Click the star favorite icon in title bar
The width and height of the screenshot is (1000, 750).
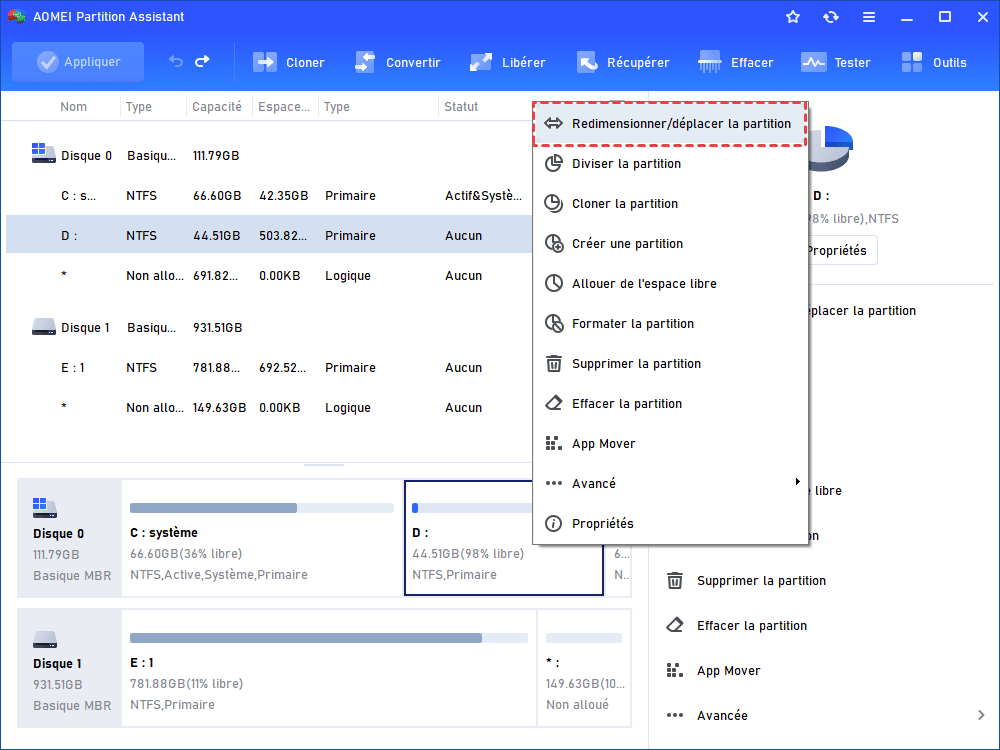(793, 17)
